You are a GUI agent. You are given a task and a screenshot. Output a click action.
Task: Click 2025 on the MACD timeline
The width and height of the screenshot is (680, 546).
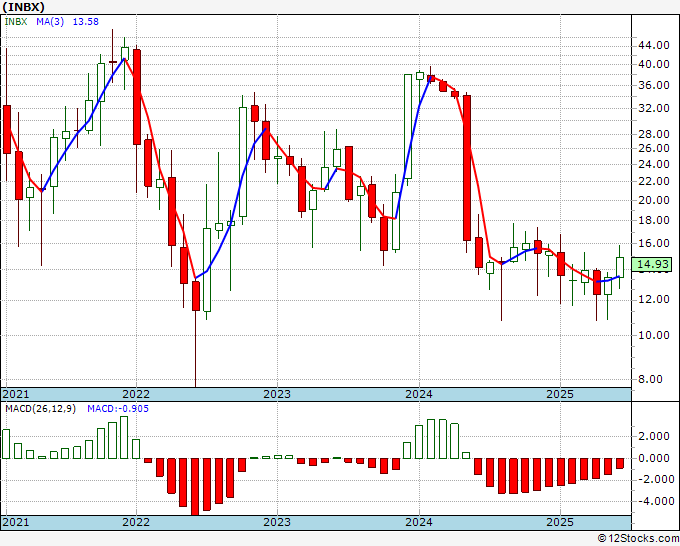pos(560,522)
